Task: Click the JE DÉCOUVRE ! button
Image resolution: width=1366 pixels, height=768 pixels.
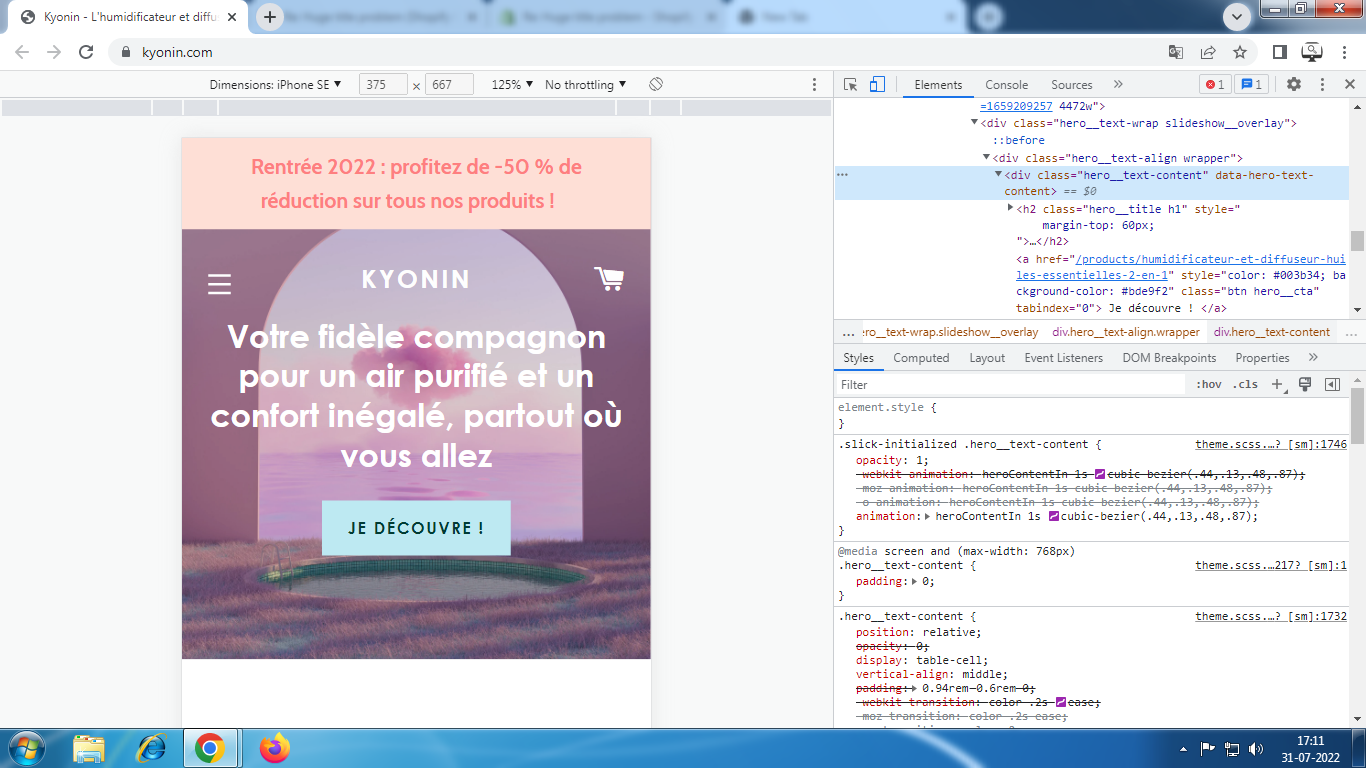Action: (416, 528)
